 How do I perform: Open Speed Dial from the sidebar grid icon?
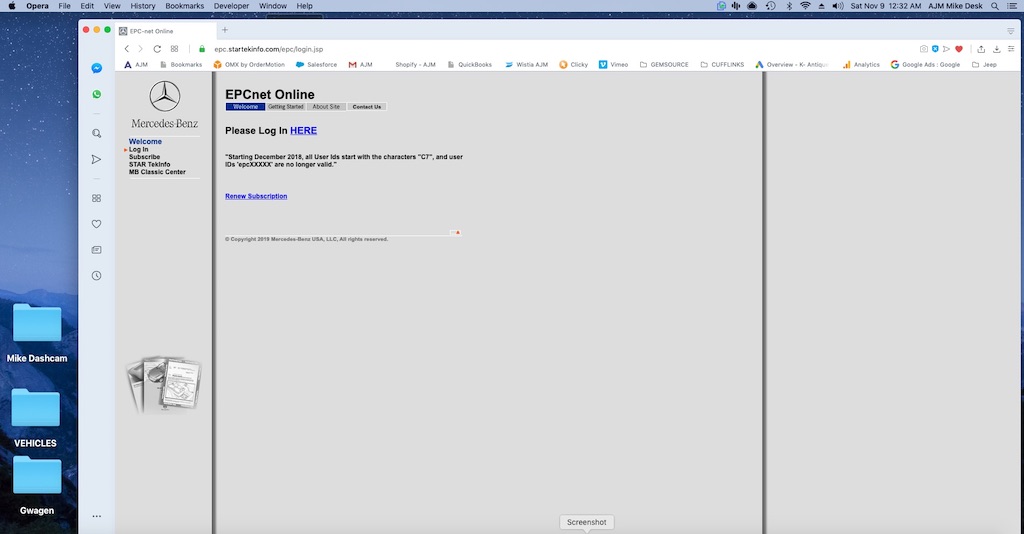click(96, 198)
